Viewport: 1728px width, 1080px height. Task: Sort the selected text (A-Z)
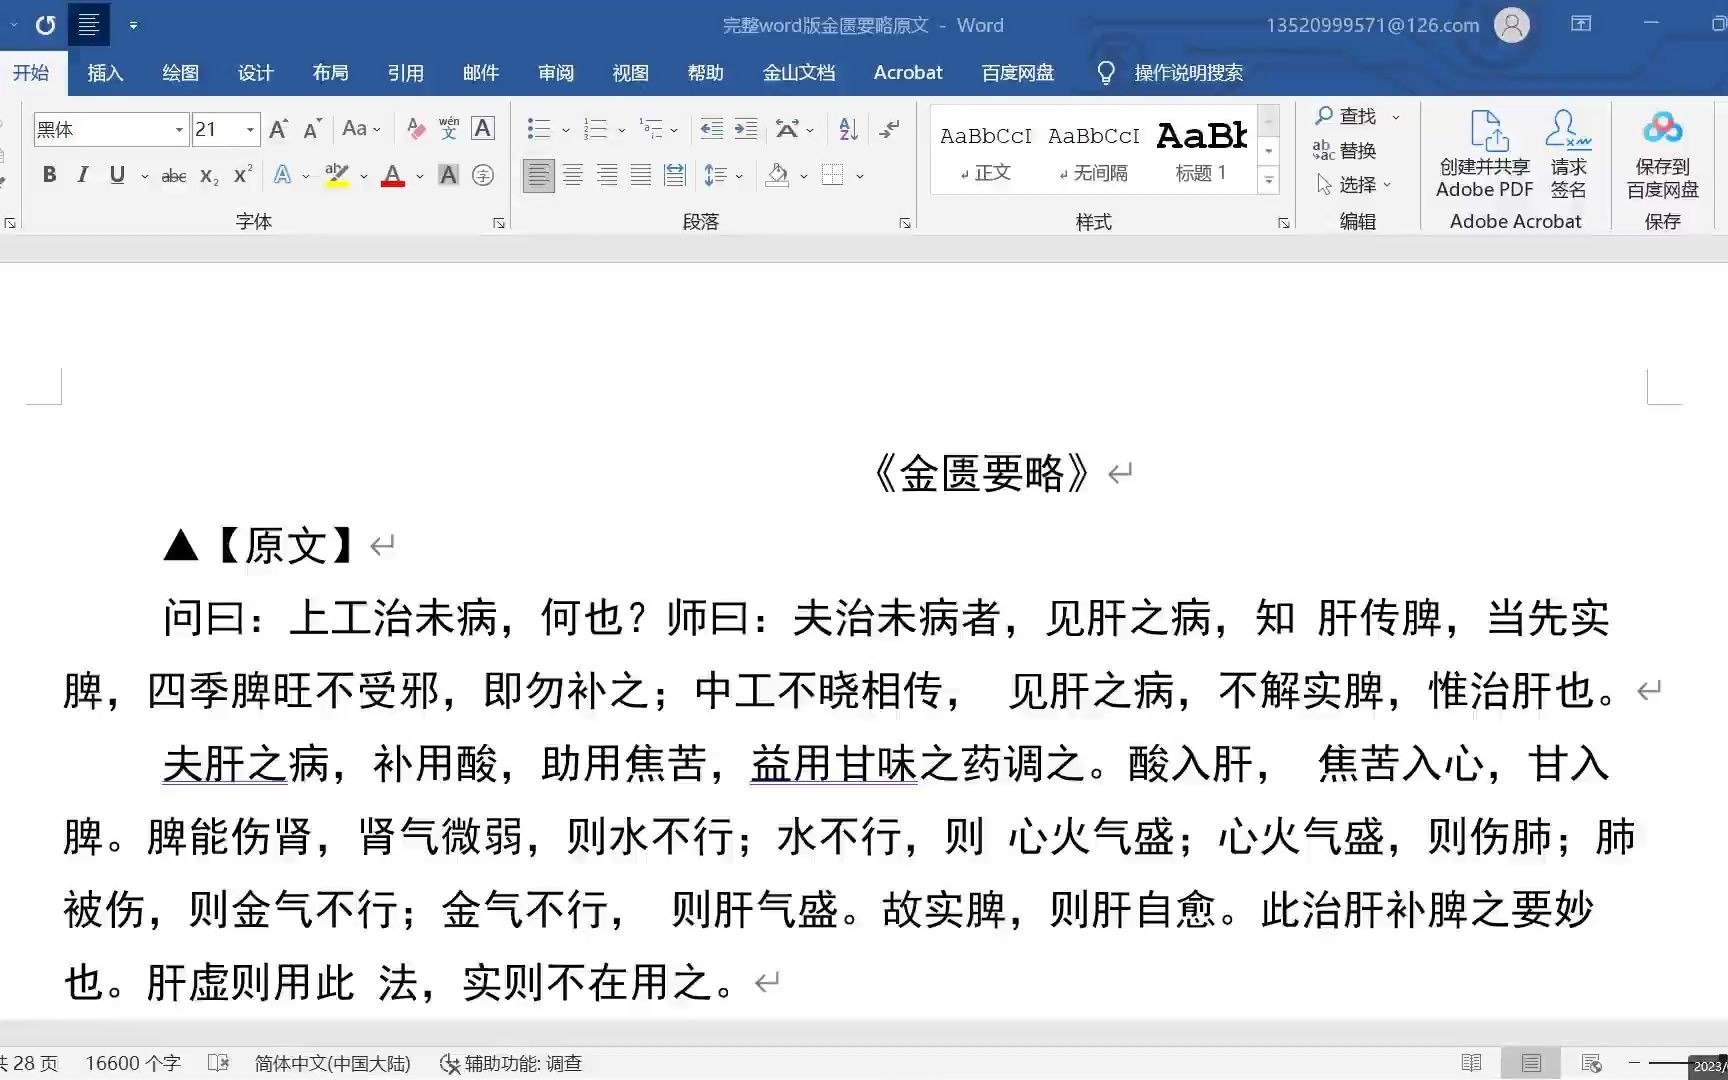click(849, 129)
